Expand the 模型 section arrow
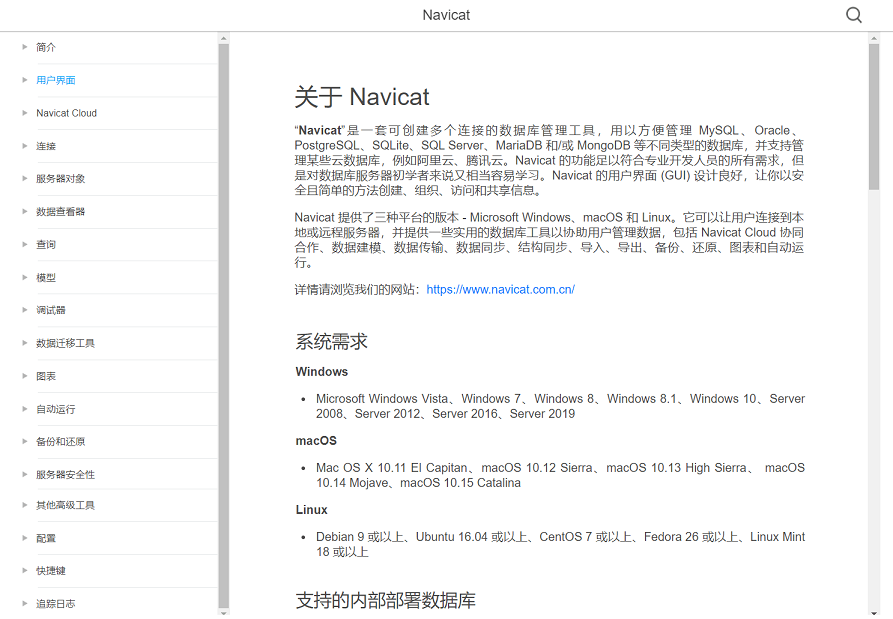 tap(24, 277)
